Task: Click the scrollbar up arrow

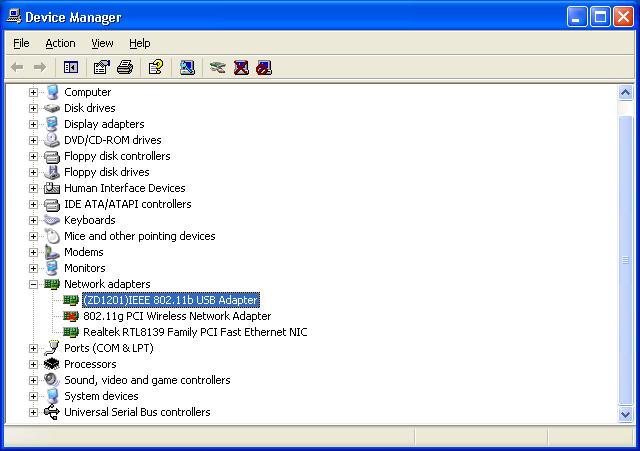Action: [625, 93]
